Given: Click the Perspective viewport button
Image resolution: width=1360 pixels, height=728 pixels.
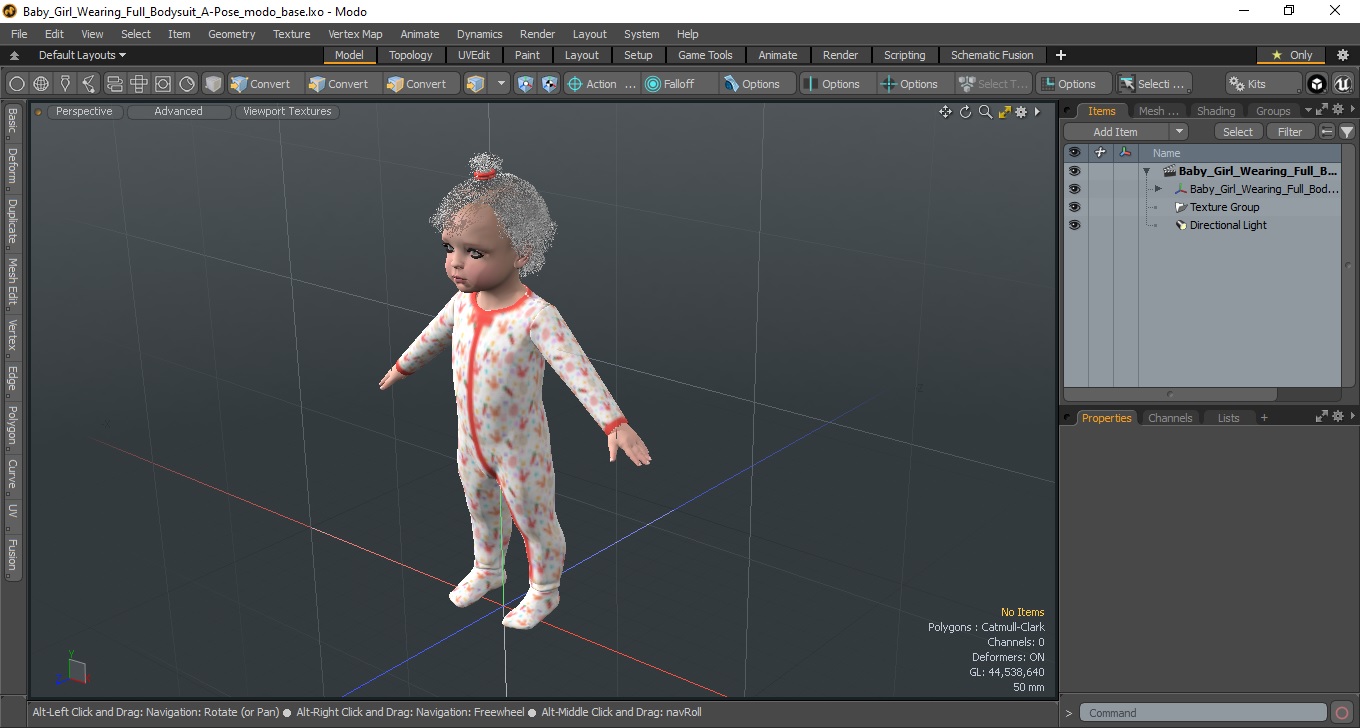Looking at the screenshot, I should (x=84, y=112).
